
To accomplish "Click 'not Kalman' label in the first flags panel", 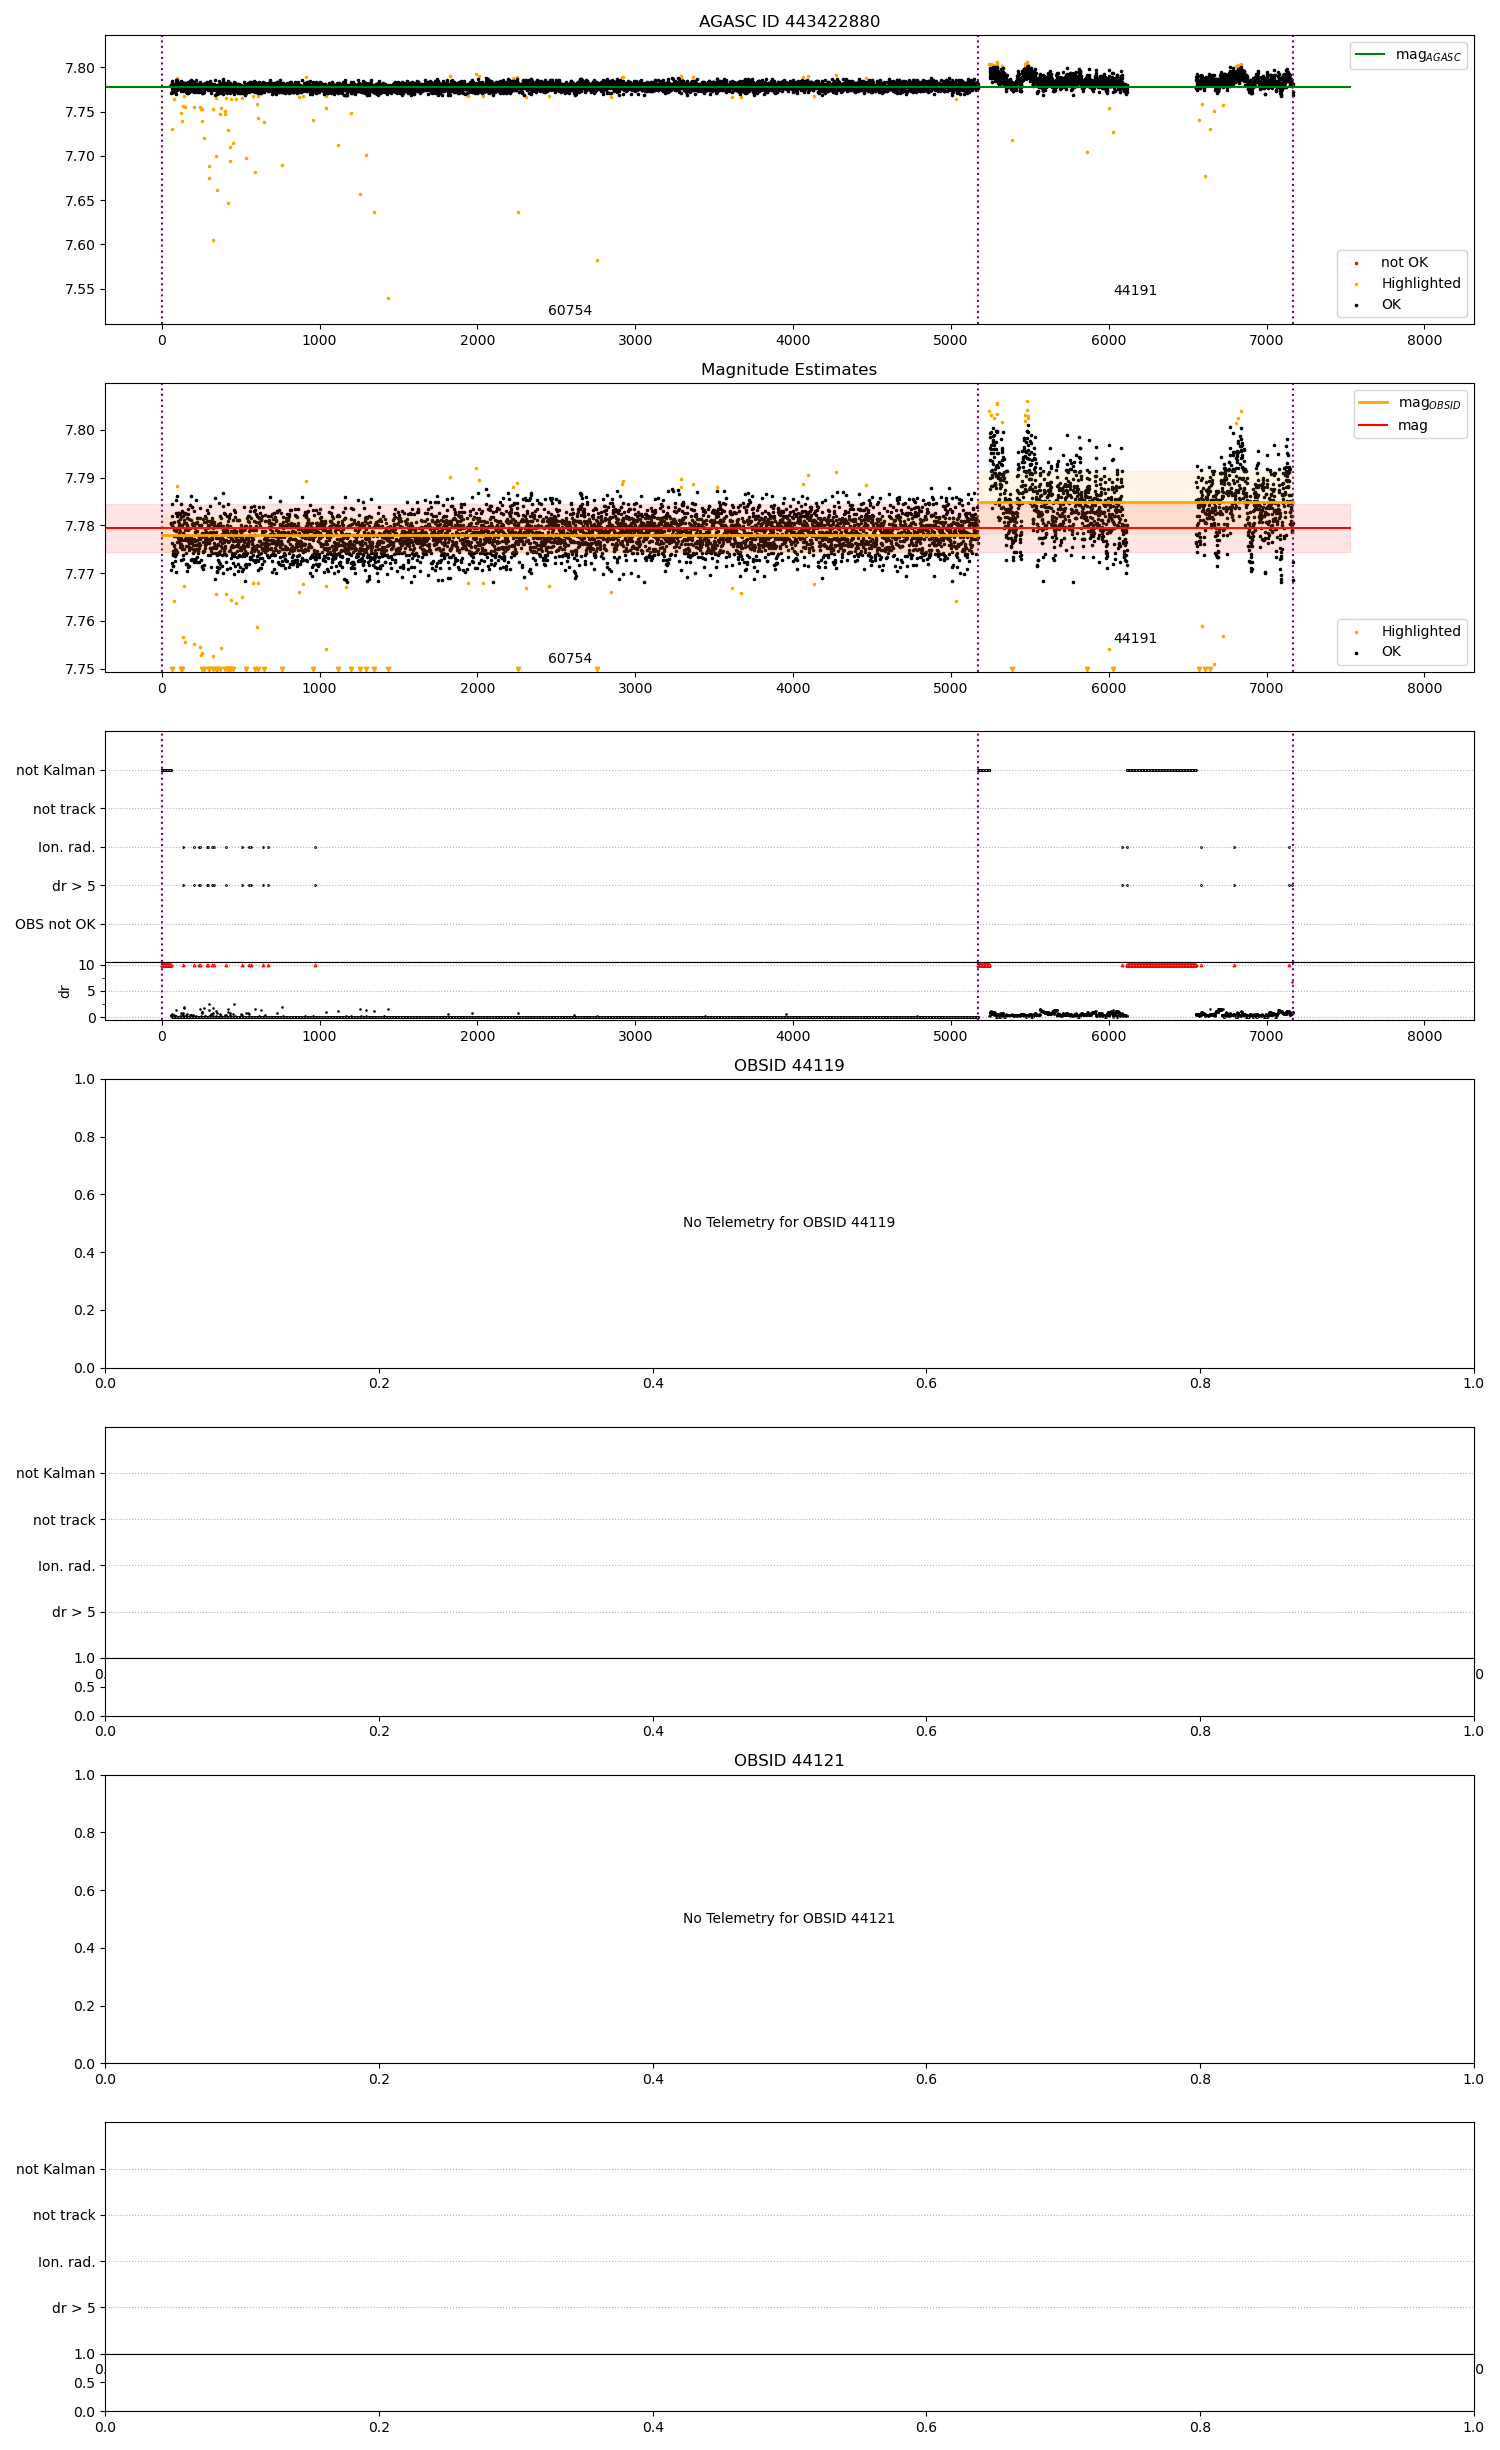I will point(56,771).
